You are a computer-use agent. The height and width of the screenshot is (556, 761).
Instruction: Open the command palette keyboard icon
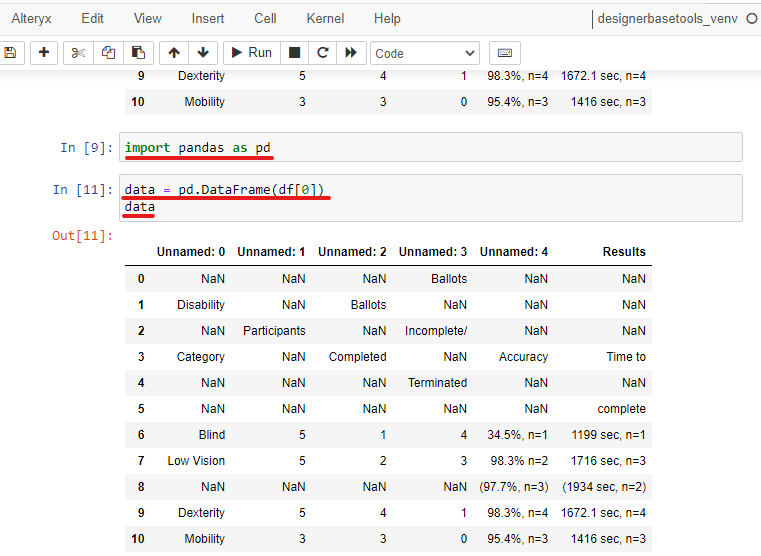click(x=505, y=53)
